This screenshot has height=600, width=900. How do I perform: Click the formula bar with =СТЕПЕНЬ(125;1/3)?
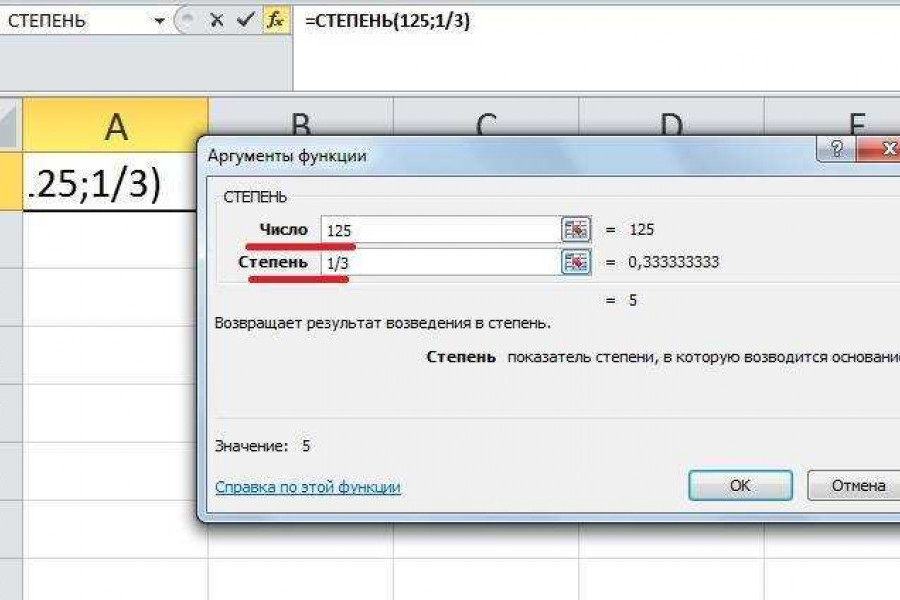pos(600,21)
